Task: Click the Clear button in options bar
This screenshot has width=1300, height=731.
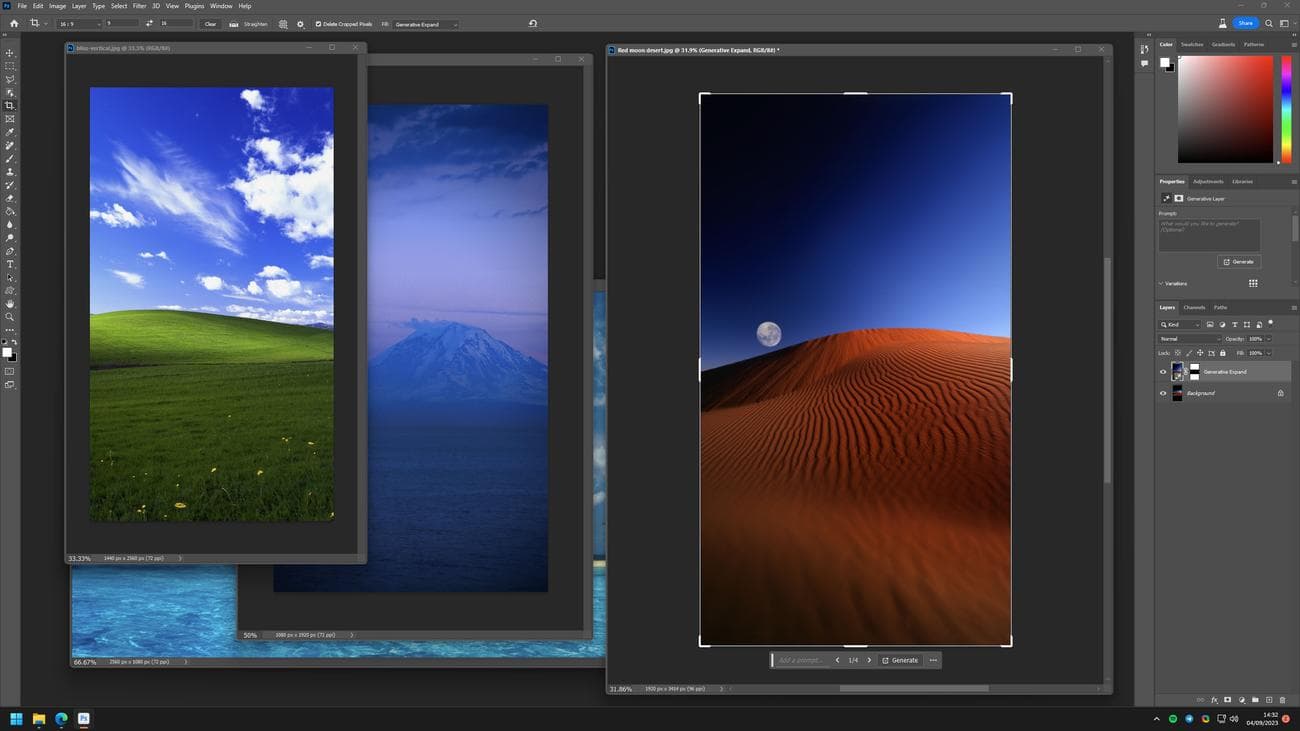Action: pyautogui.click(x=210, y=24)
